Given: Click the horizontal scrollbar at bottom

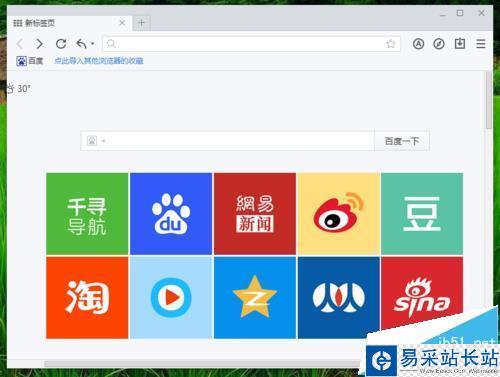Looking at the screenshot, I should 203,364.
